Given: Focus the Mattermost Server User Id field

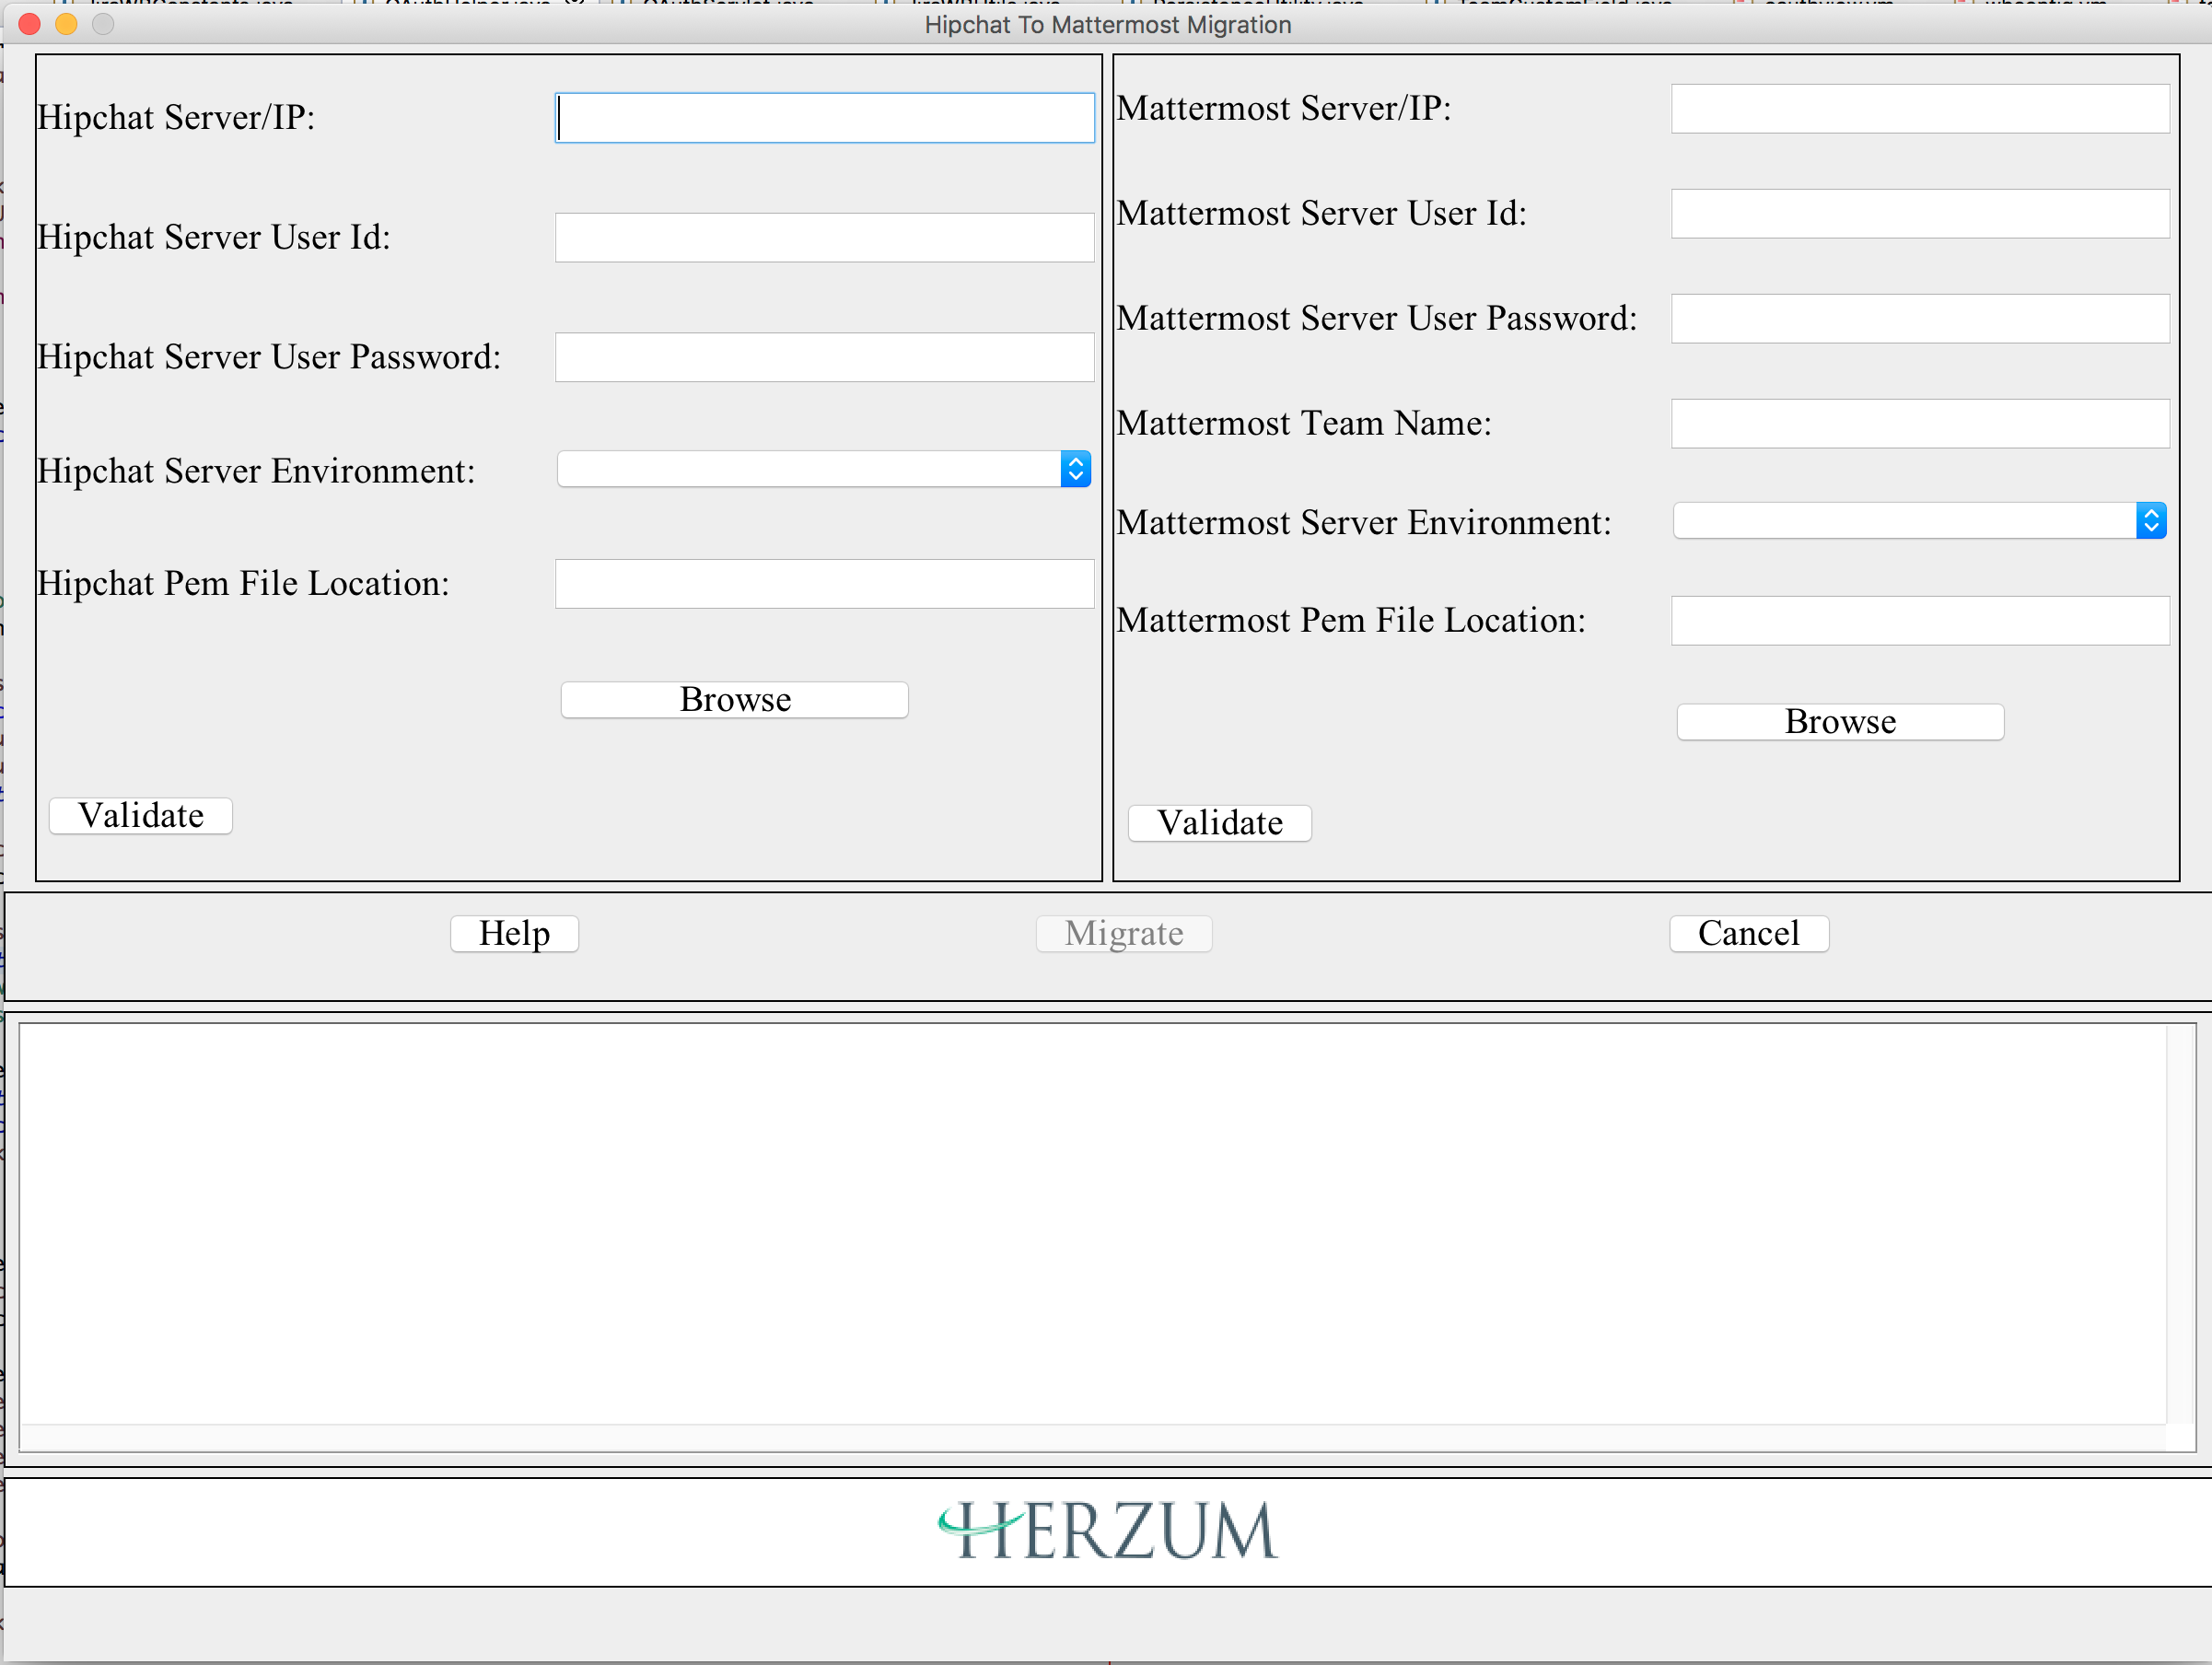Looking at the screenshot, I should tap(1920, 214).
